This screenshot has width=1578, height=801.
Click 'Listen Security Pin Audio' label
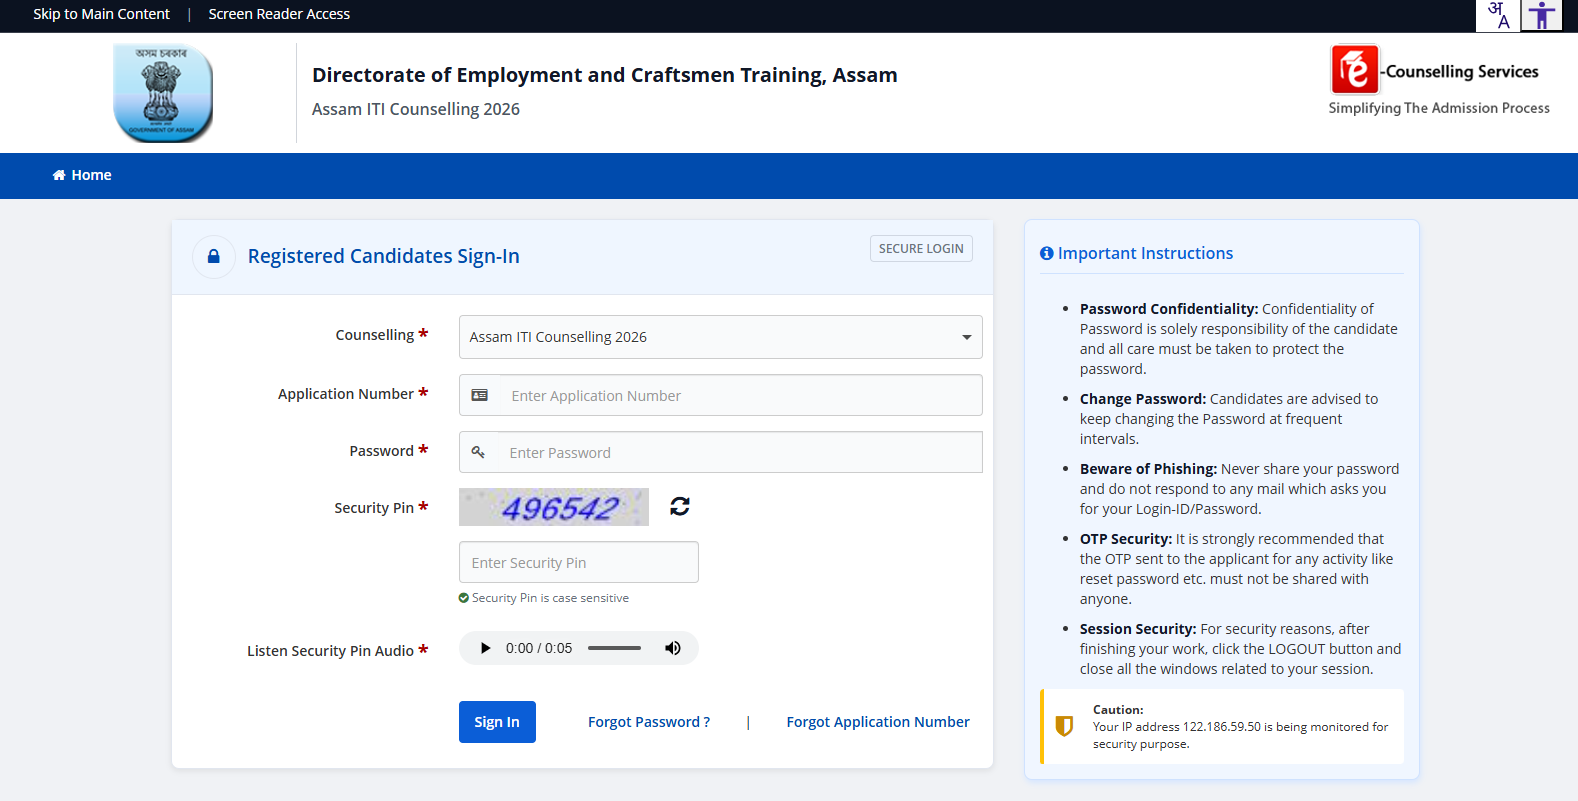pyautogui.click(x=330, y=651)
